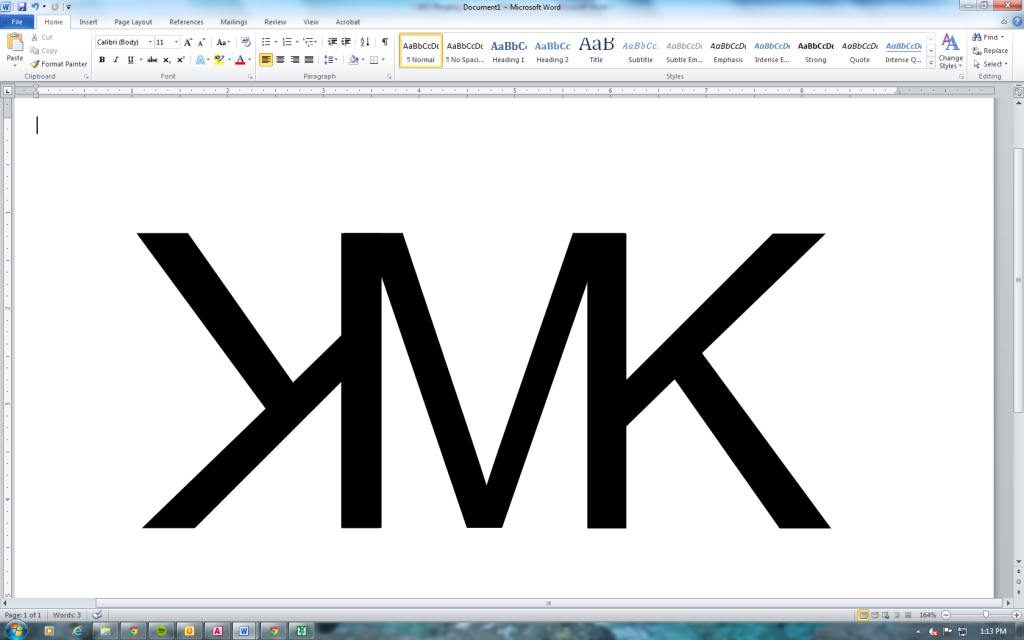Open Word Help
Viewport: 1024px width, 640px height.
click(1017, 22)
